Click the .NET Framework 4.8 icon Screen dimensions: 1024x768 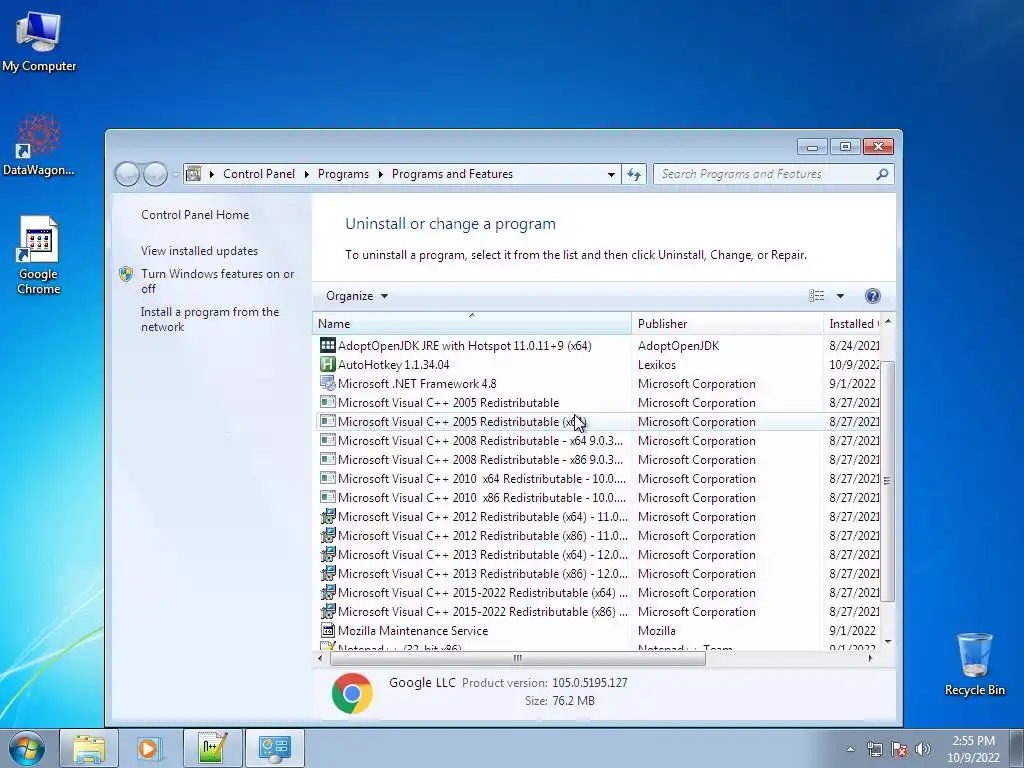click(328, 383)
